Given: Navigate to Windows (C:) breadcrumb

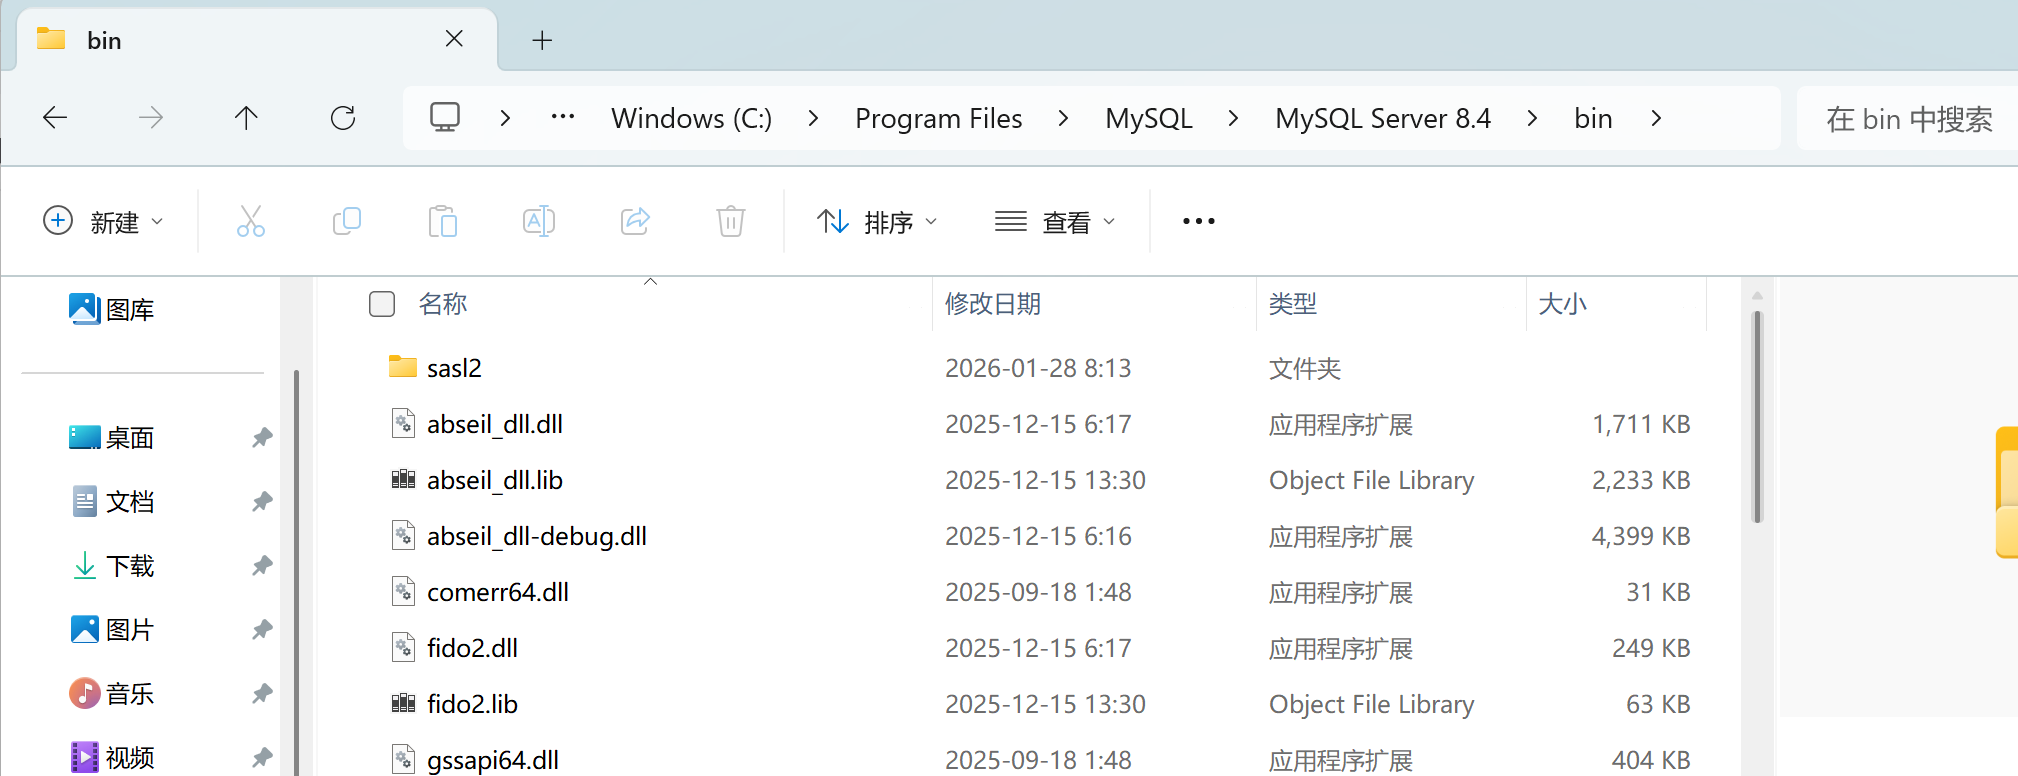Looking at the screenshot, I should (x=692, y=118).
